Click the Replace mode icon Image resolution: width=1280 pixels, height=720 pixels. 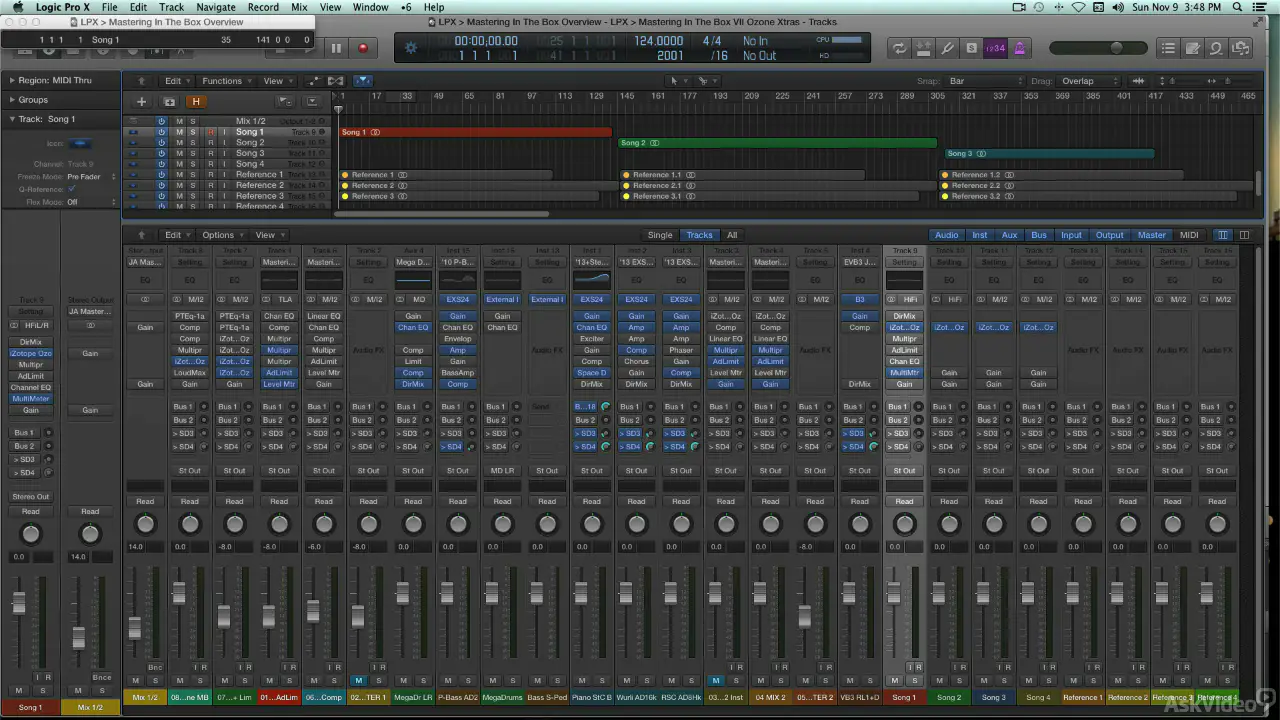tap(923, 48)
